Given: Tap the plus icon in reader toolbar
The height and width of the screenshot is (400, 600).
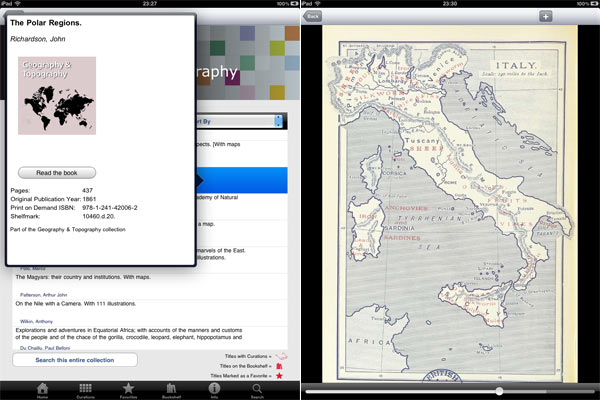Looking at the screenshot, I should coord(546,16).
